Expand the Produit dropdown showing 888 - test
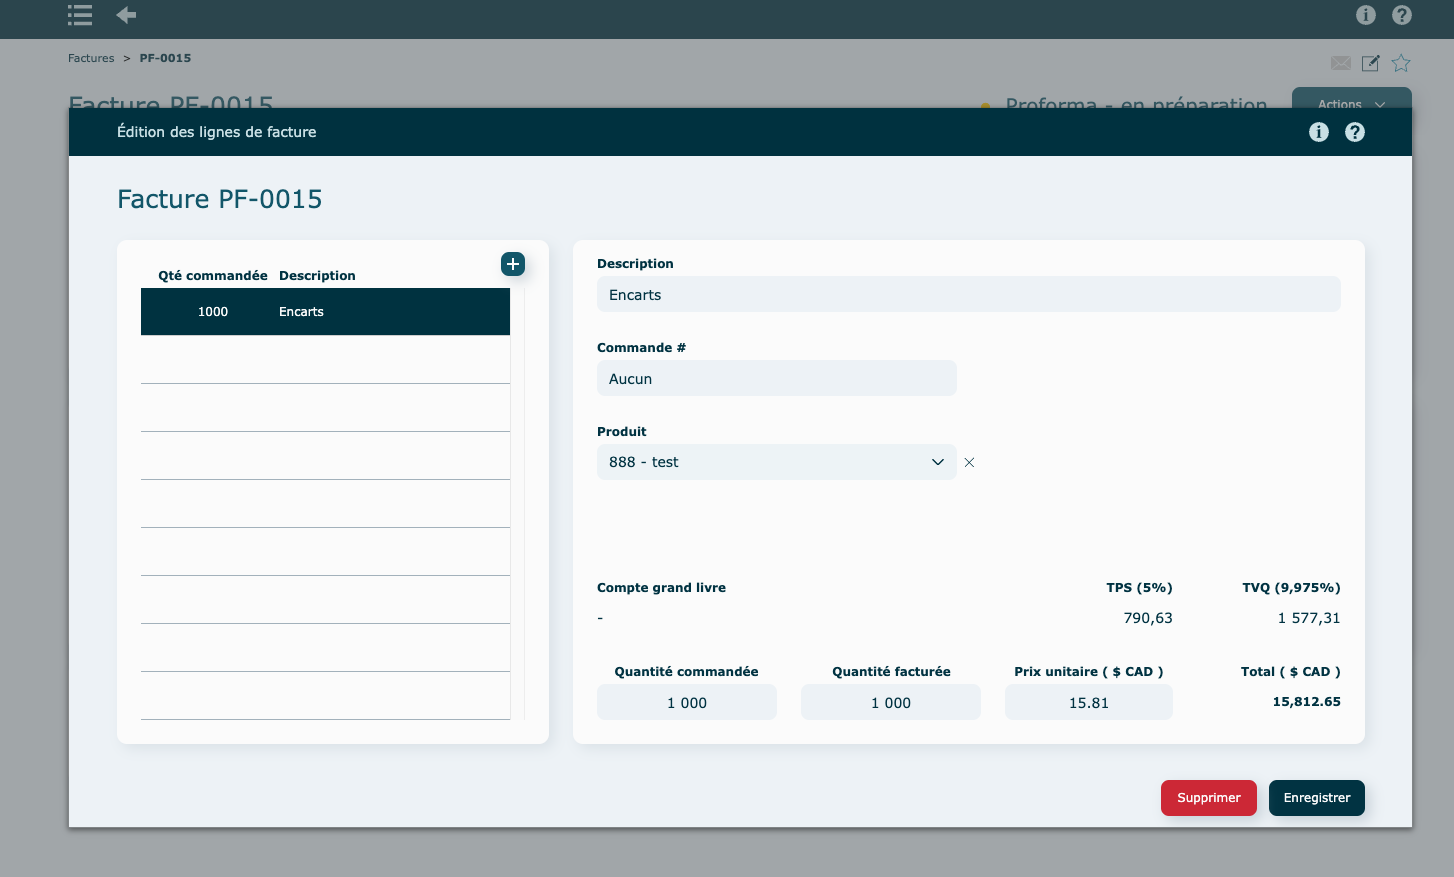 point(776,462)
